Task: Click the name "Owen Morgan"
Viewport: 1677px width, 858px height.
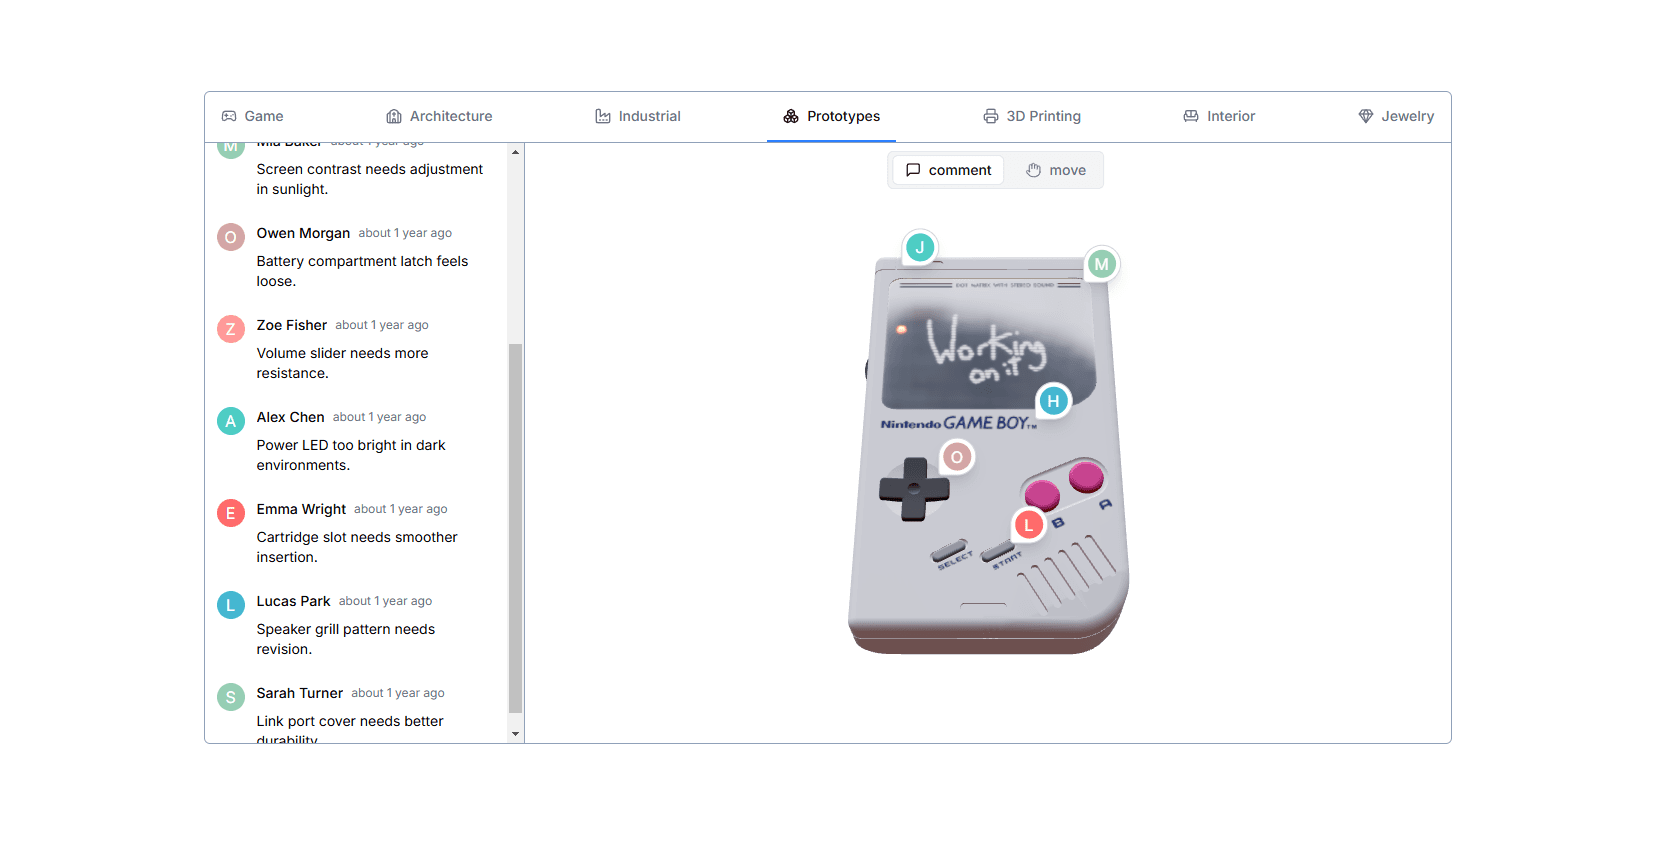Action: [x=303, y=233]
